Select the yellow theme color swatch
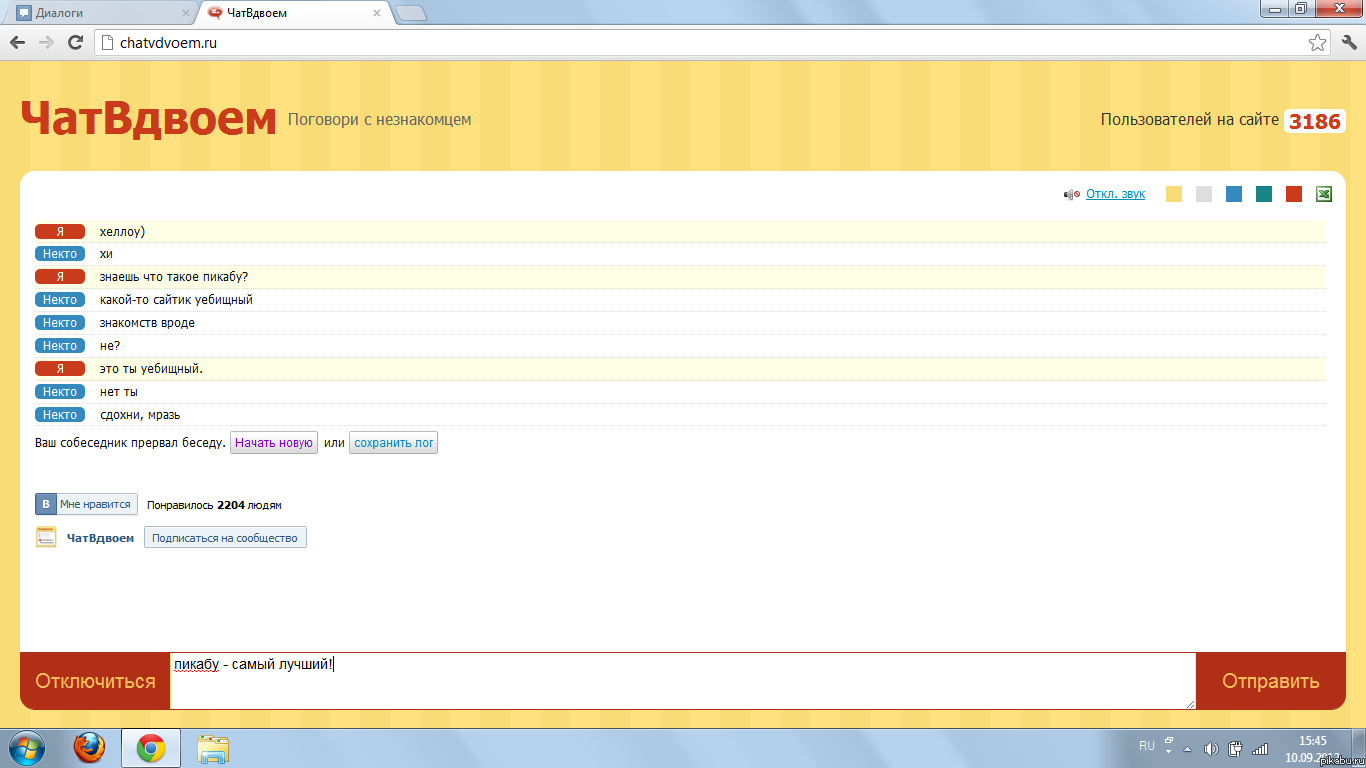This screenshot has height=768, width=1366. pyautogui.click(x=1174, y=194)
